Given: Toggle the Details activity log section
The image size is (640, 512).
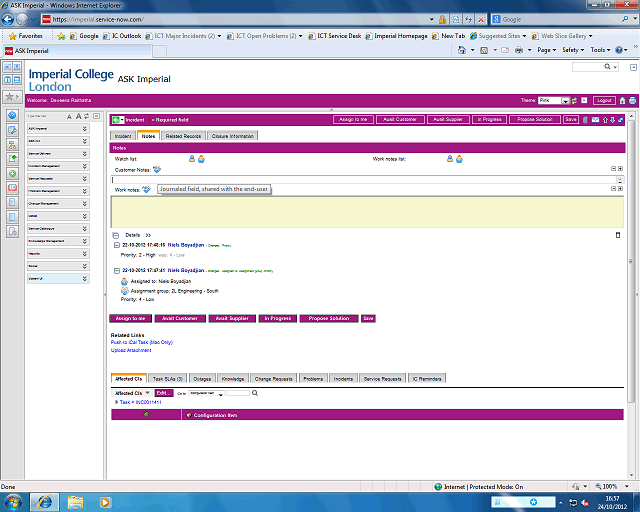Looking at the screenshot, I should (x=116, y=234).
